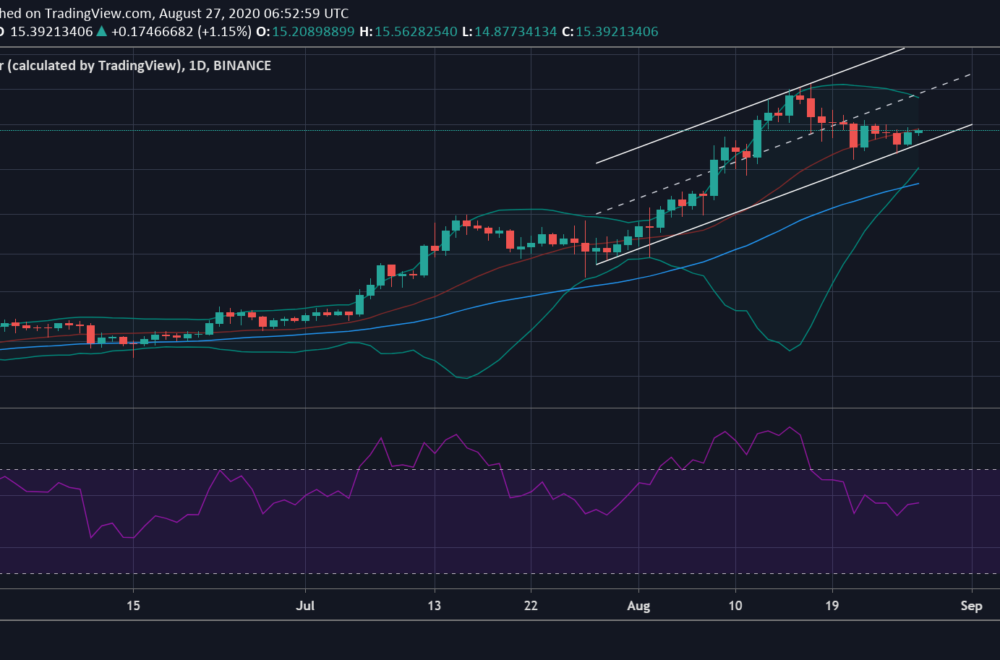Click the open value O:15.20898899
The width and height of the screenshot is (1000, 660).
(305, 31)
